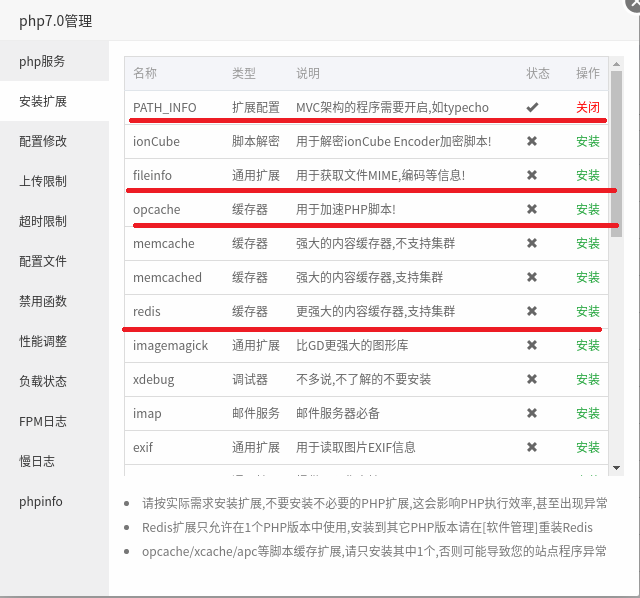This screenshot has height=598, width=640.
Task: Install the redis extension
Action: [x=588, y=311]
